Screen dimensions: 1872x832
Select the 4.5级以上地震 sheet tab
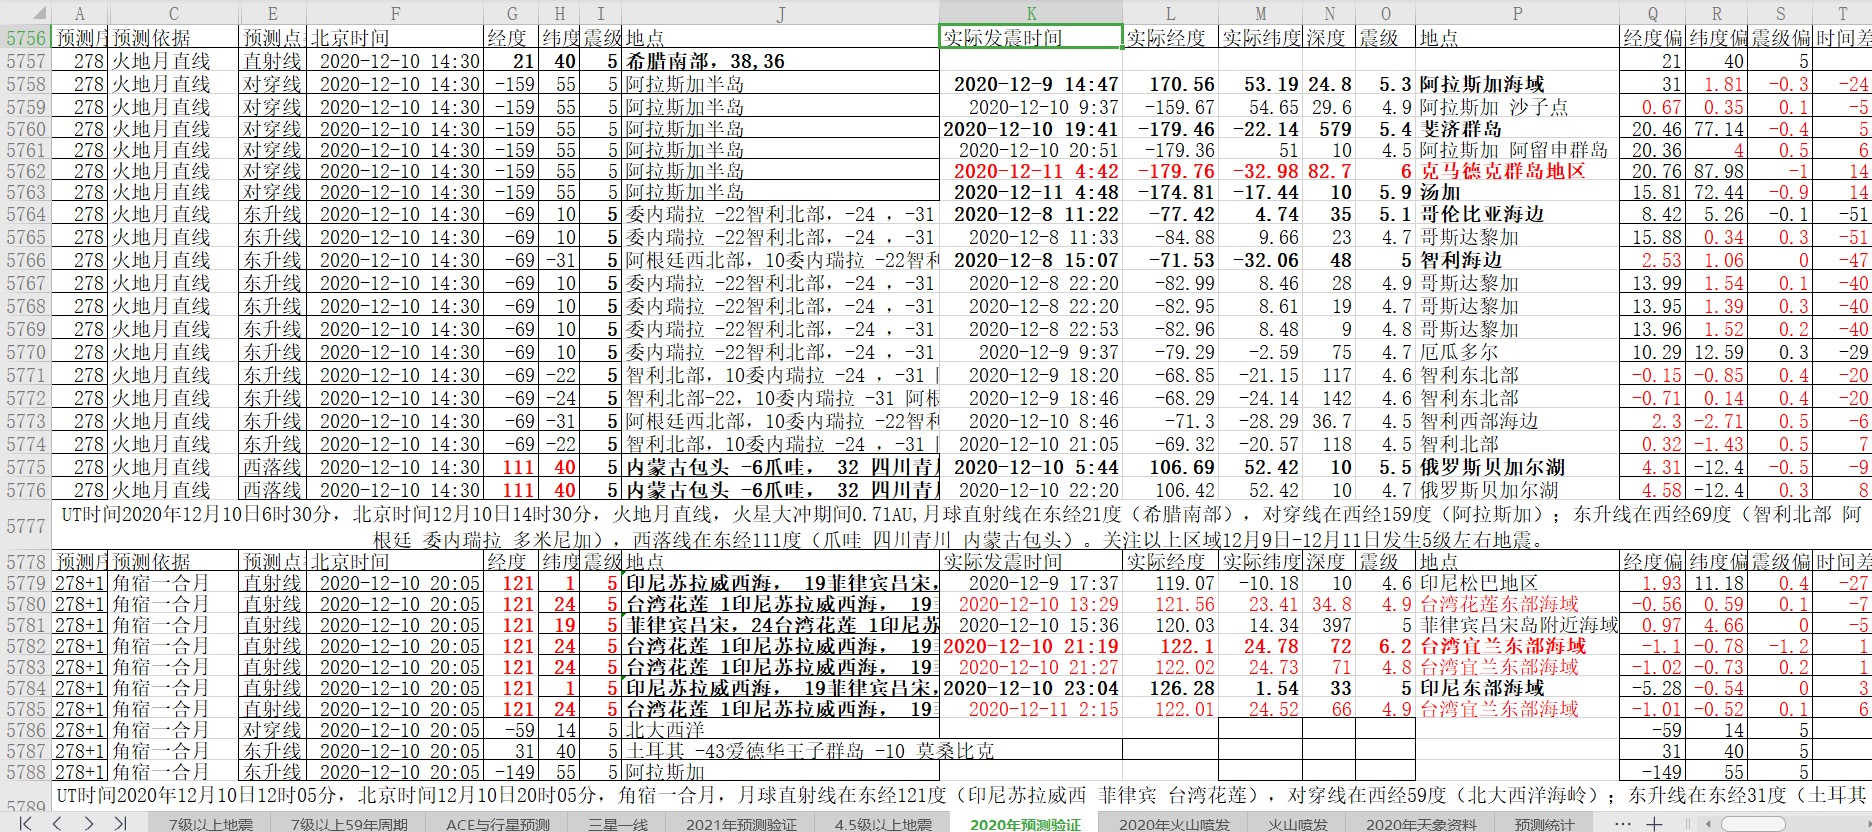pos(883,824)
